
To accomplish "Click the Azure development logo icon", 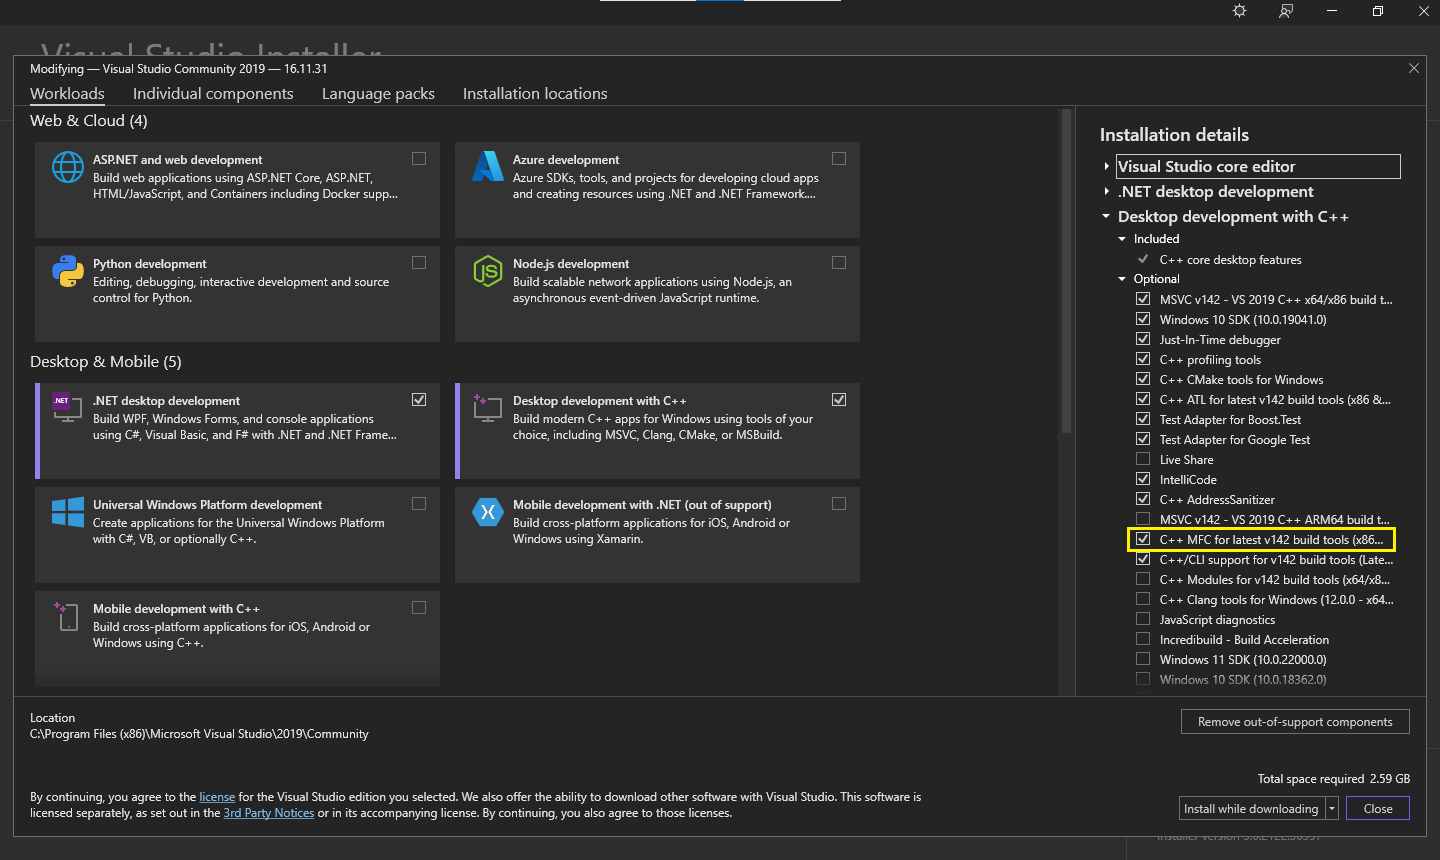I will 488,167.
